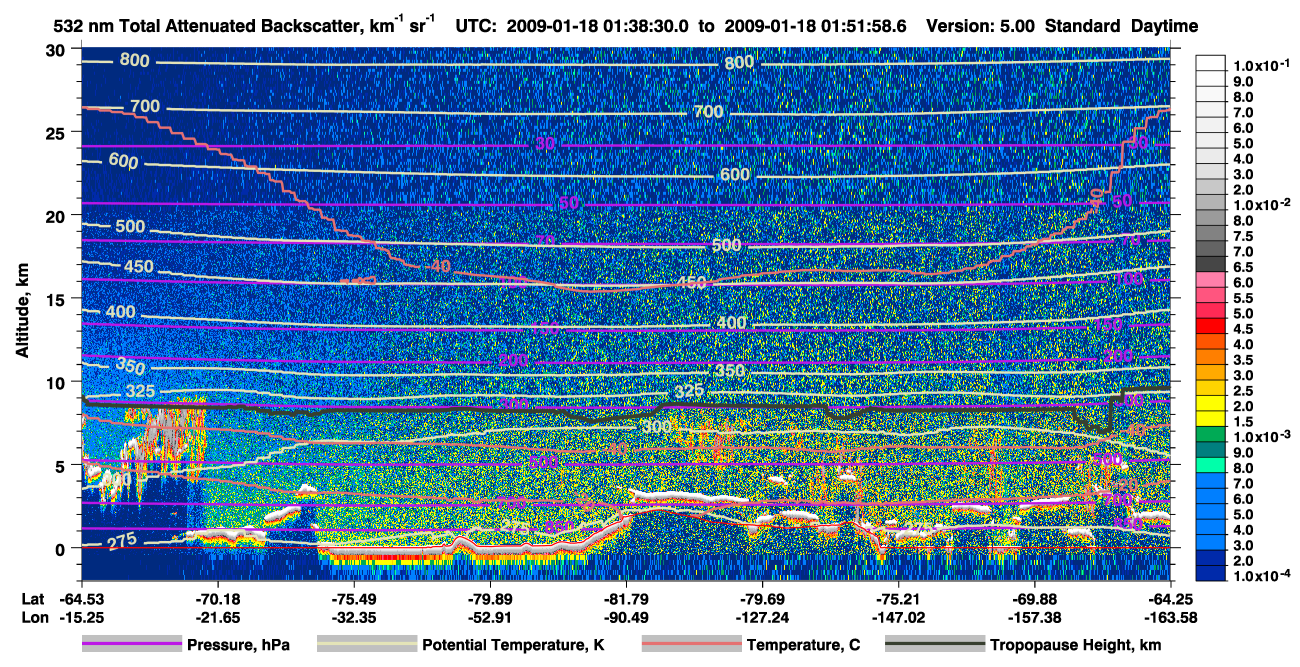Click the longitude value '-21.65'

point(218,618)
